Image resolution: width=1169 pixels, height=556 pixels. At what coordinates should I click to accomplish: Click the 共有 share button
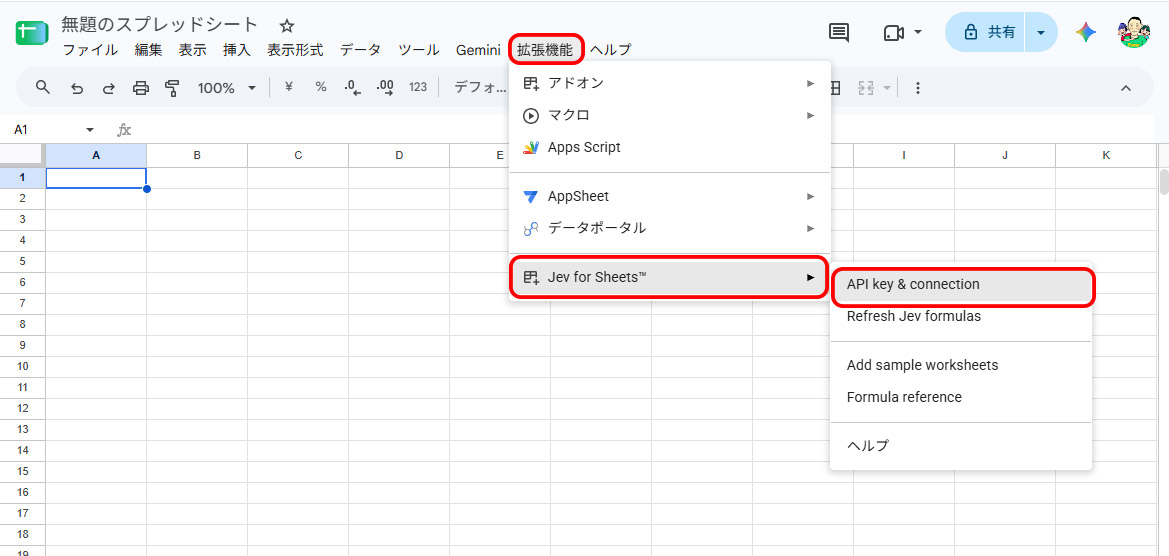[x=986, y=32]
